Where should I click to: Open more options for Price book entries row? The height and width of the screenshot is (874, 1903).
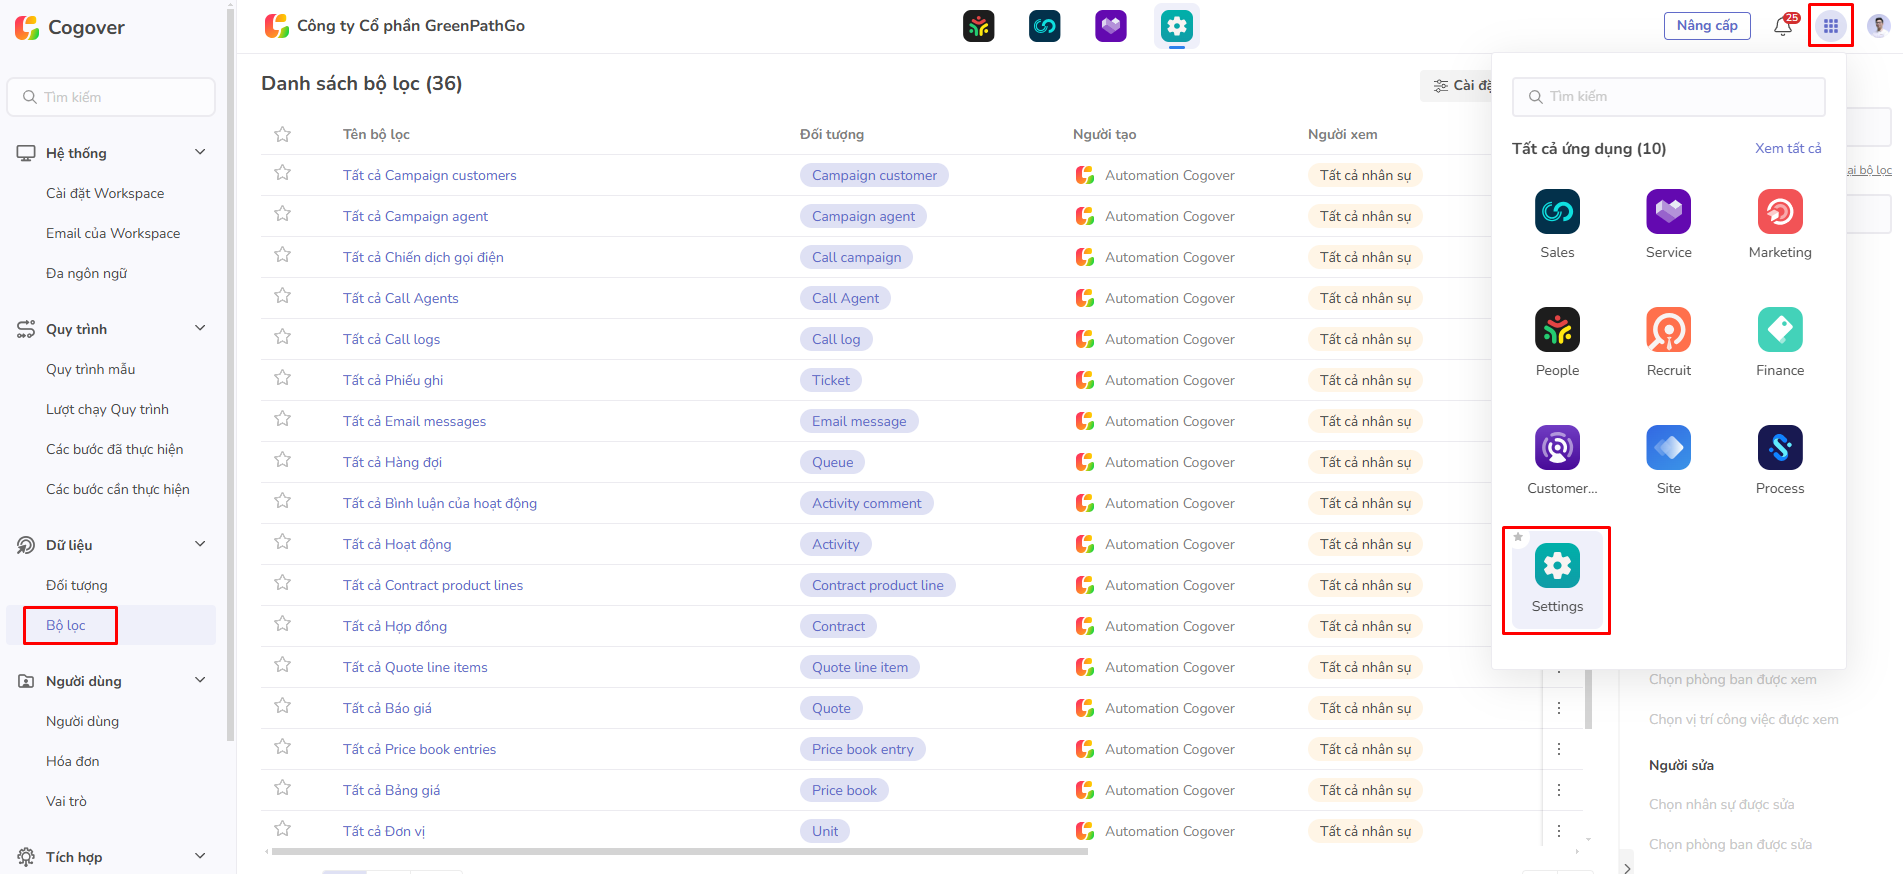(x=1558, y=749)
